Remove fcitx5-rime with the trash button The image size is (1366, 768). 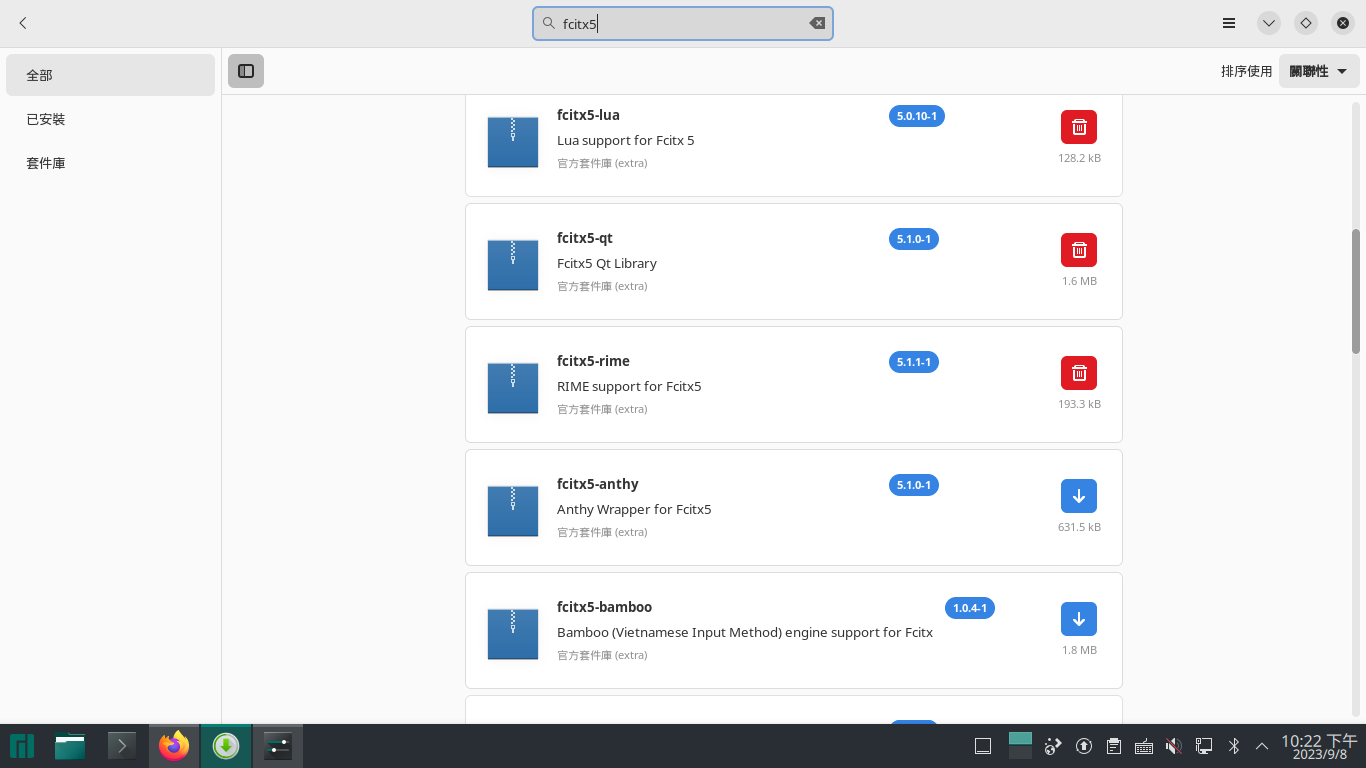pos(1079,373)
